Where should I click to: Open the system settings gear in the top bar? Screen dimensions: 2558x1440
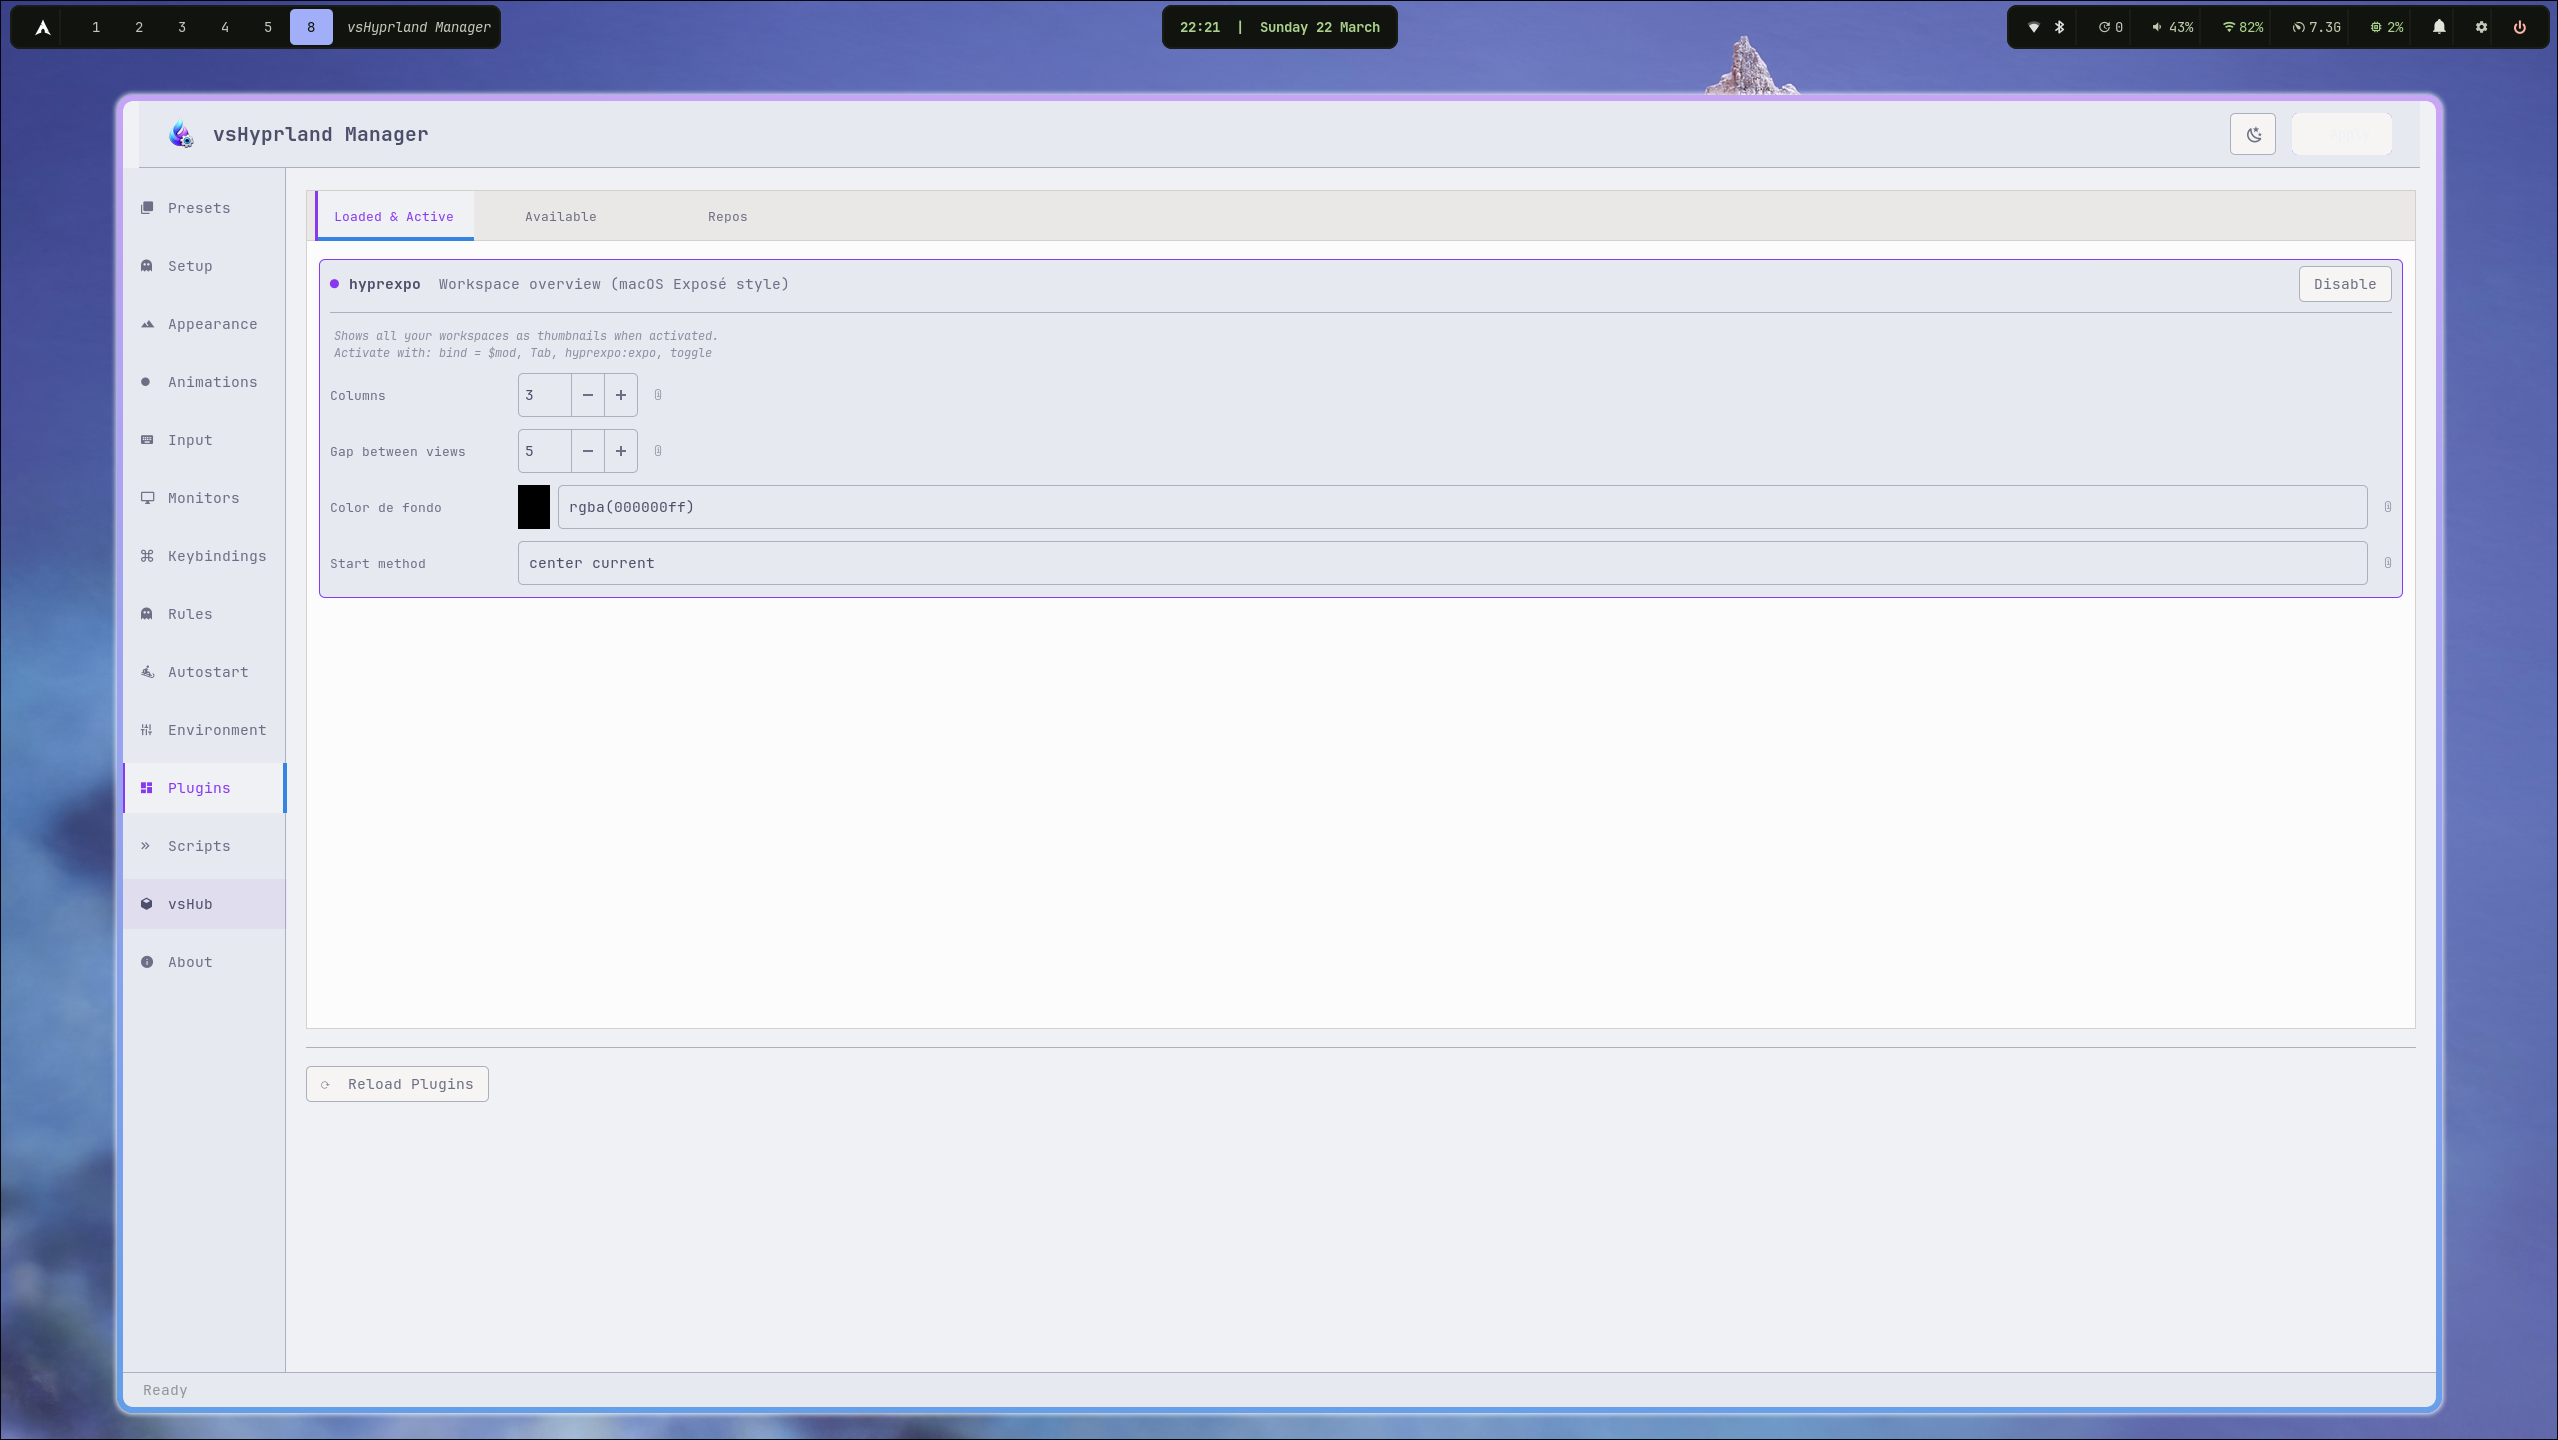[2481, 27]
